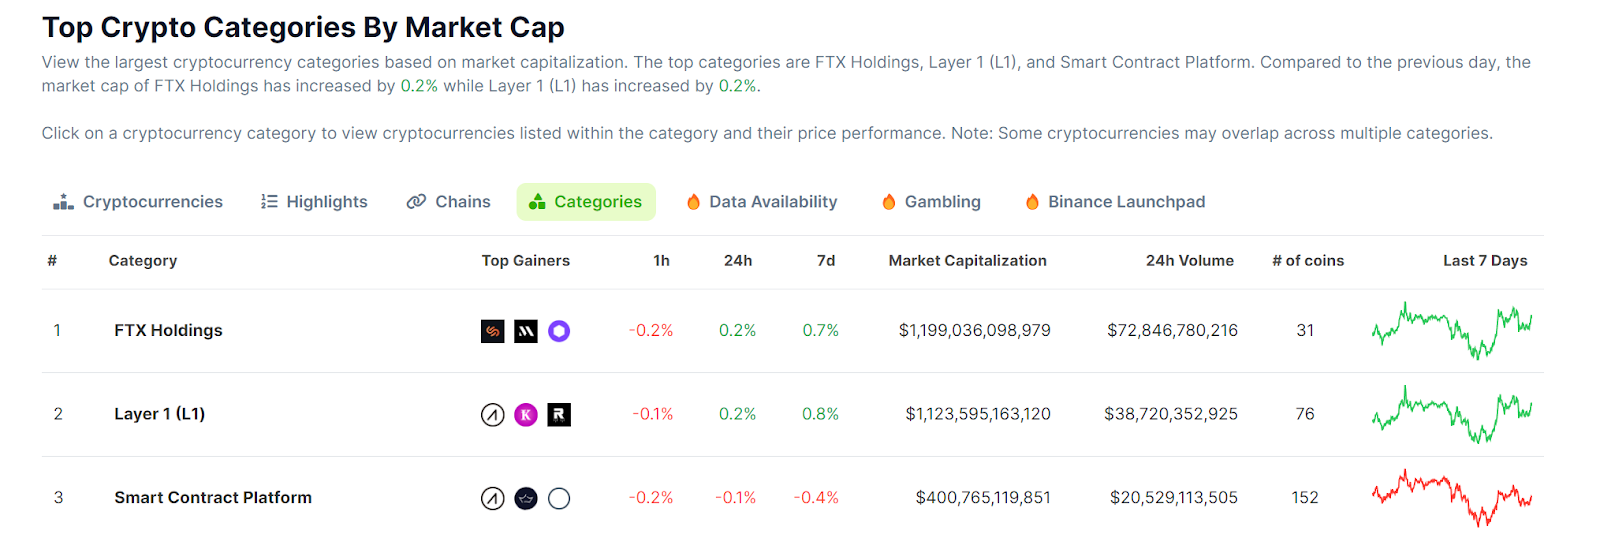Click the white circle coin icon in Smart Contract row

tap(559, 498)
